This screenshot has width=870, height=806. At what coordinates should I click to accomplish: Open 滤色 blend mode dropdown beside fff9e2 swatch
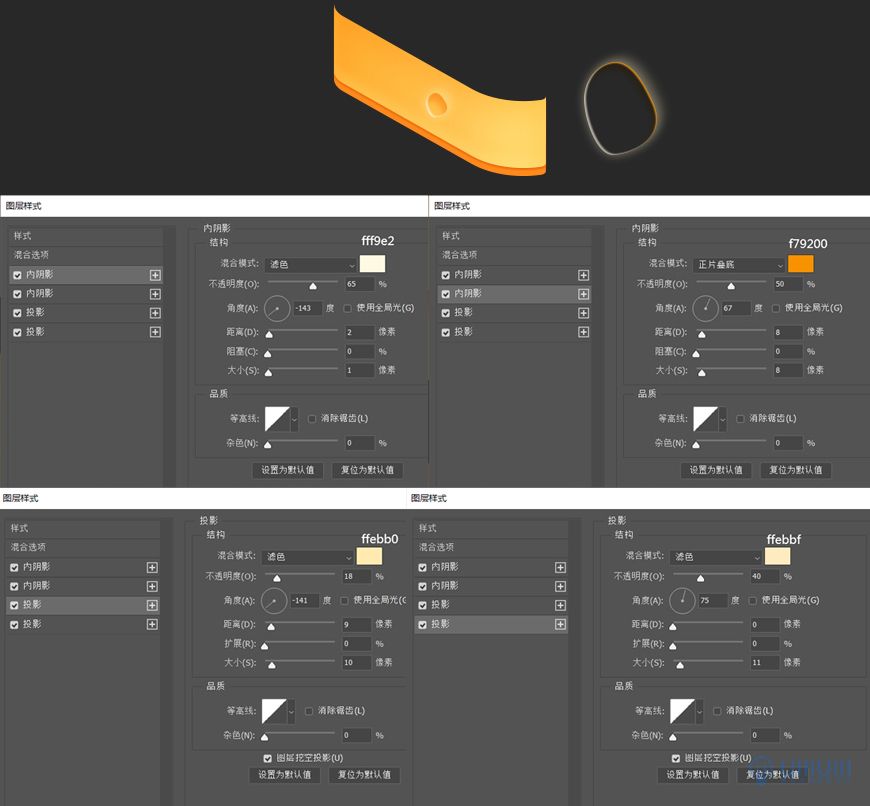click(x=311, y=265)
